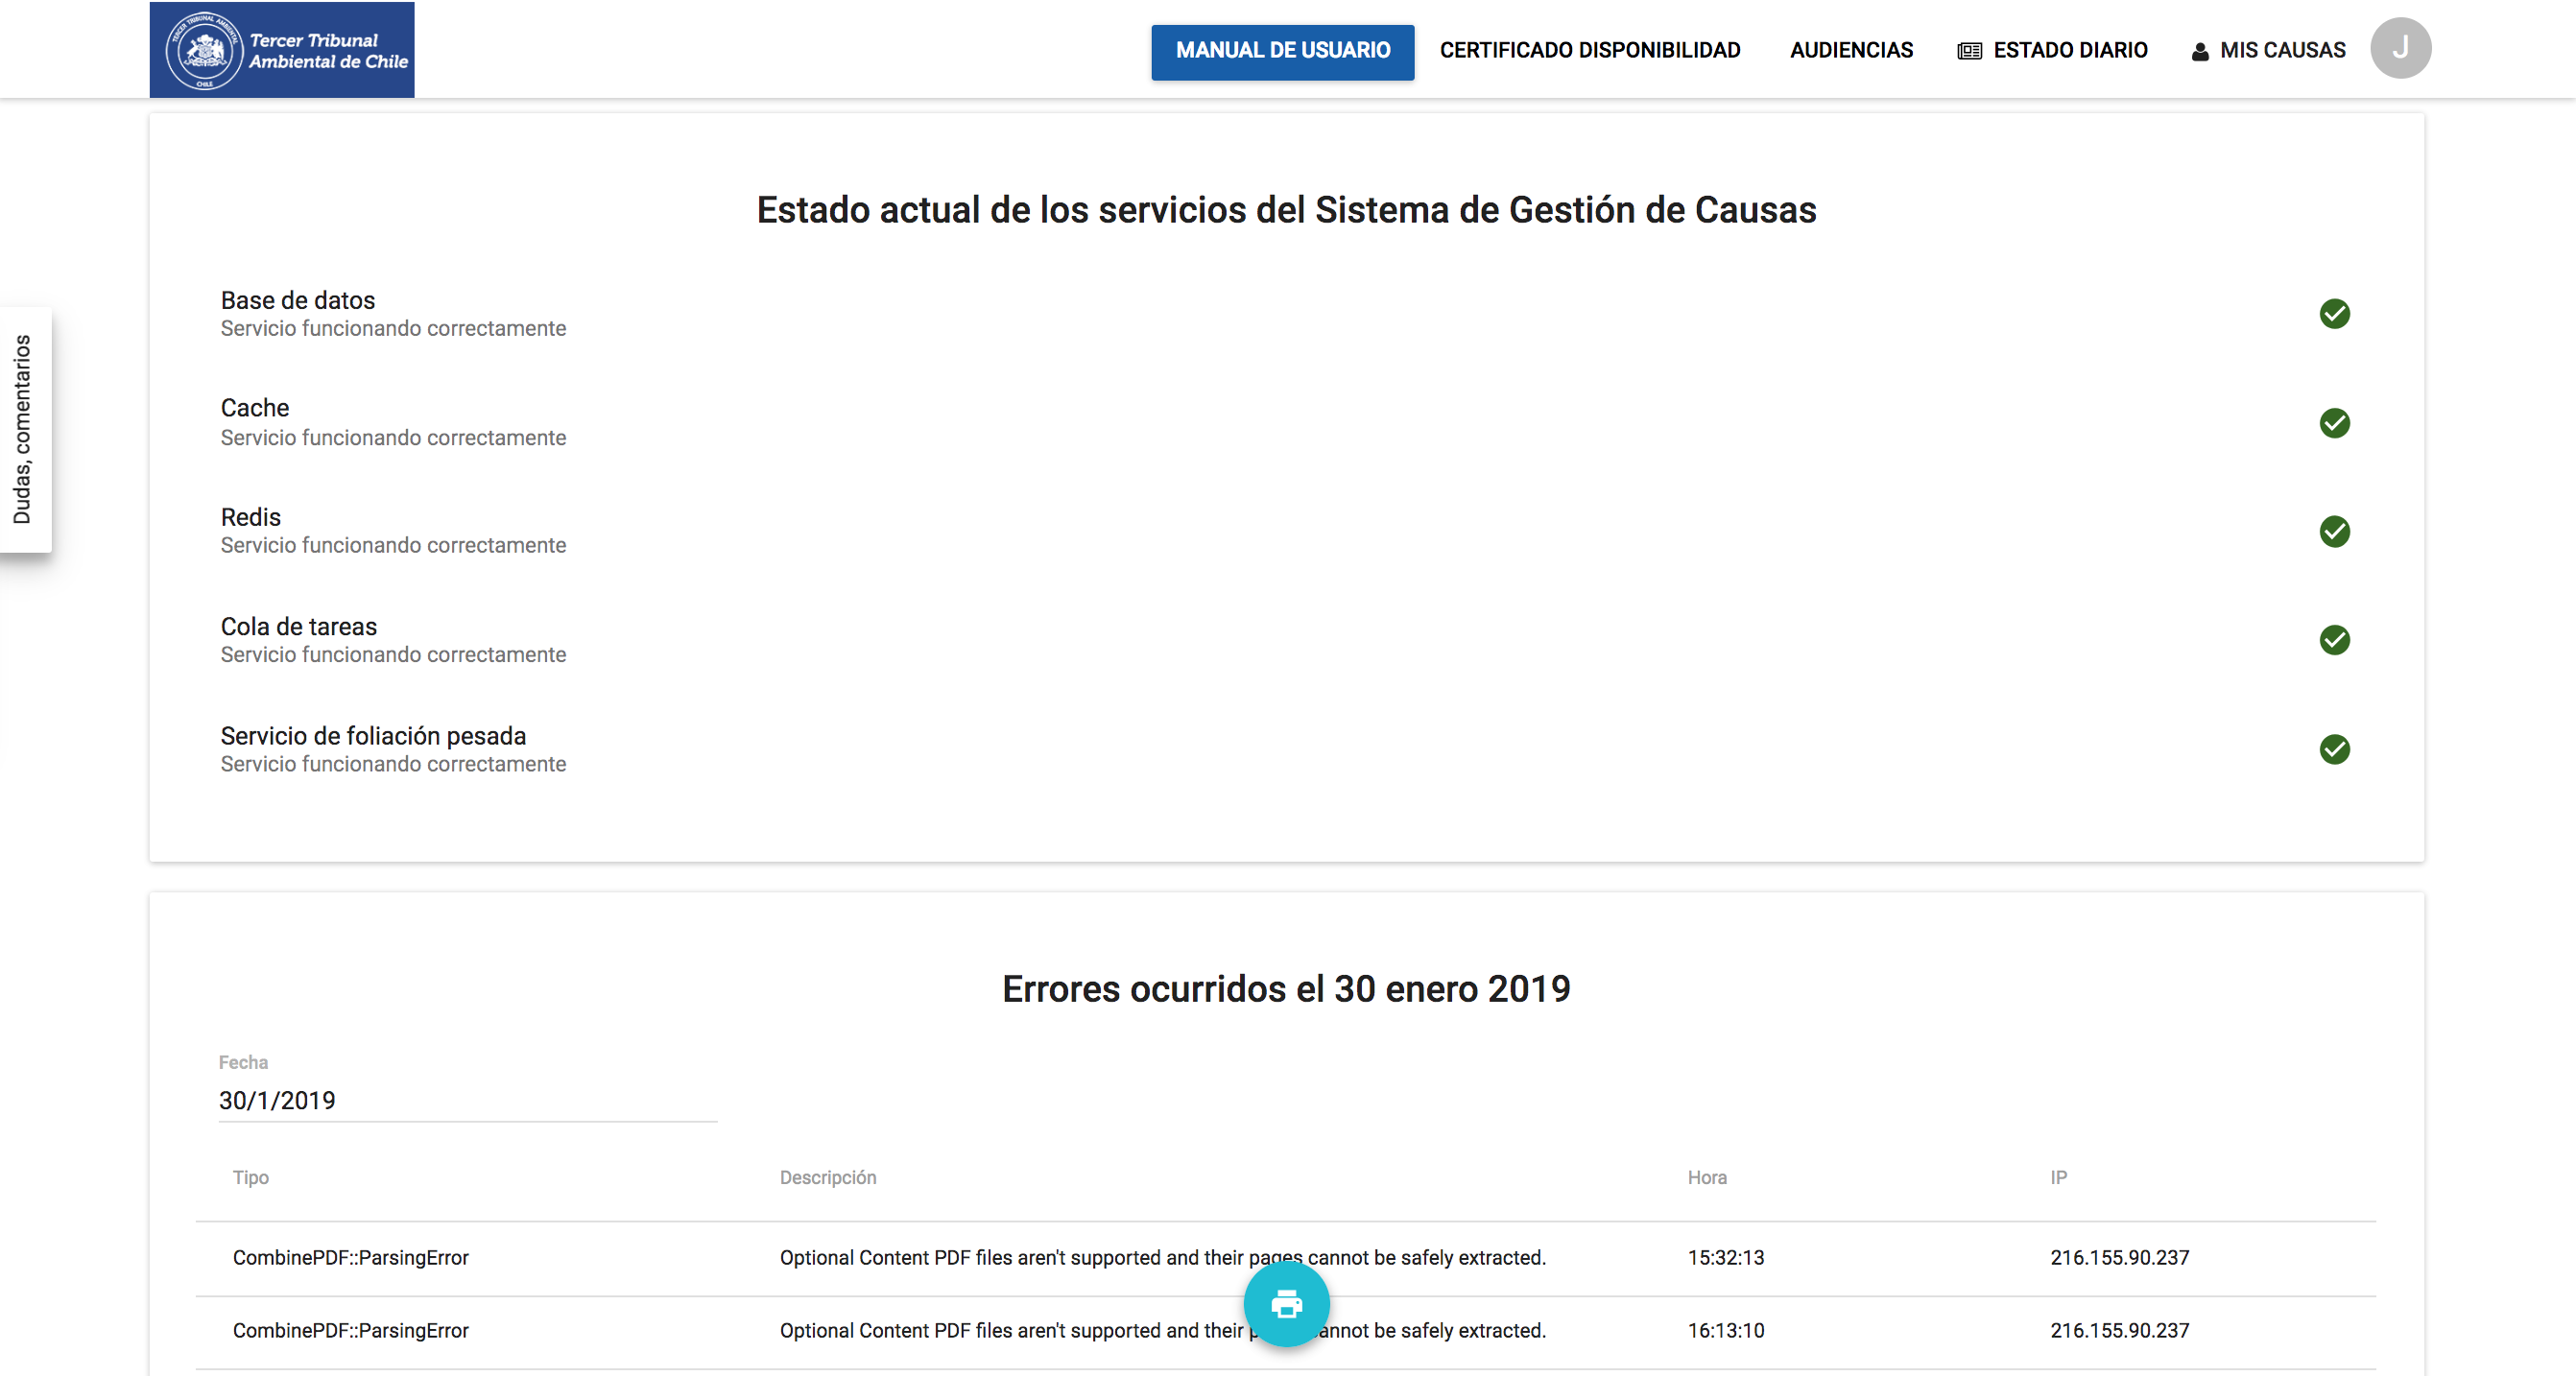
Task: Navigate to Mis Causas
Action: click(2268, 51)
